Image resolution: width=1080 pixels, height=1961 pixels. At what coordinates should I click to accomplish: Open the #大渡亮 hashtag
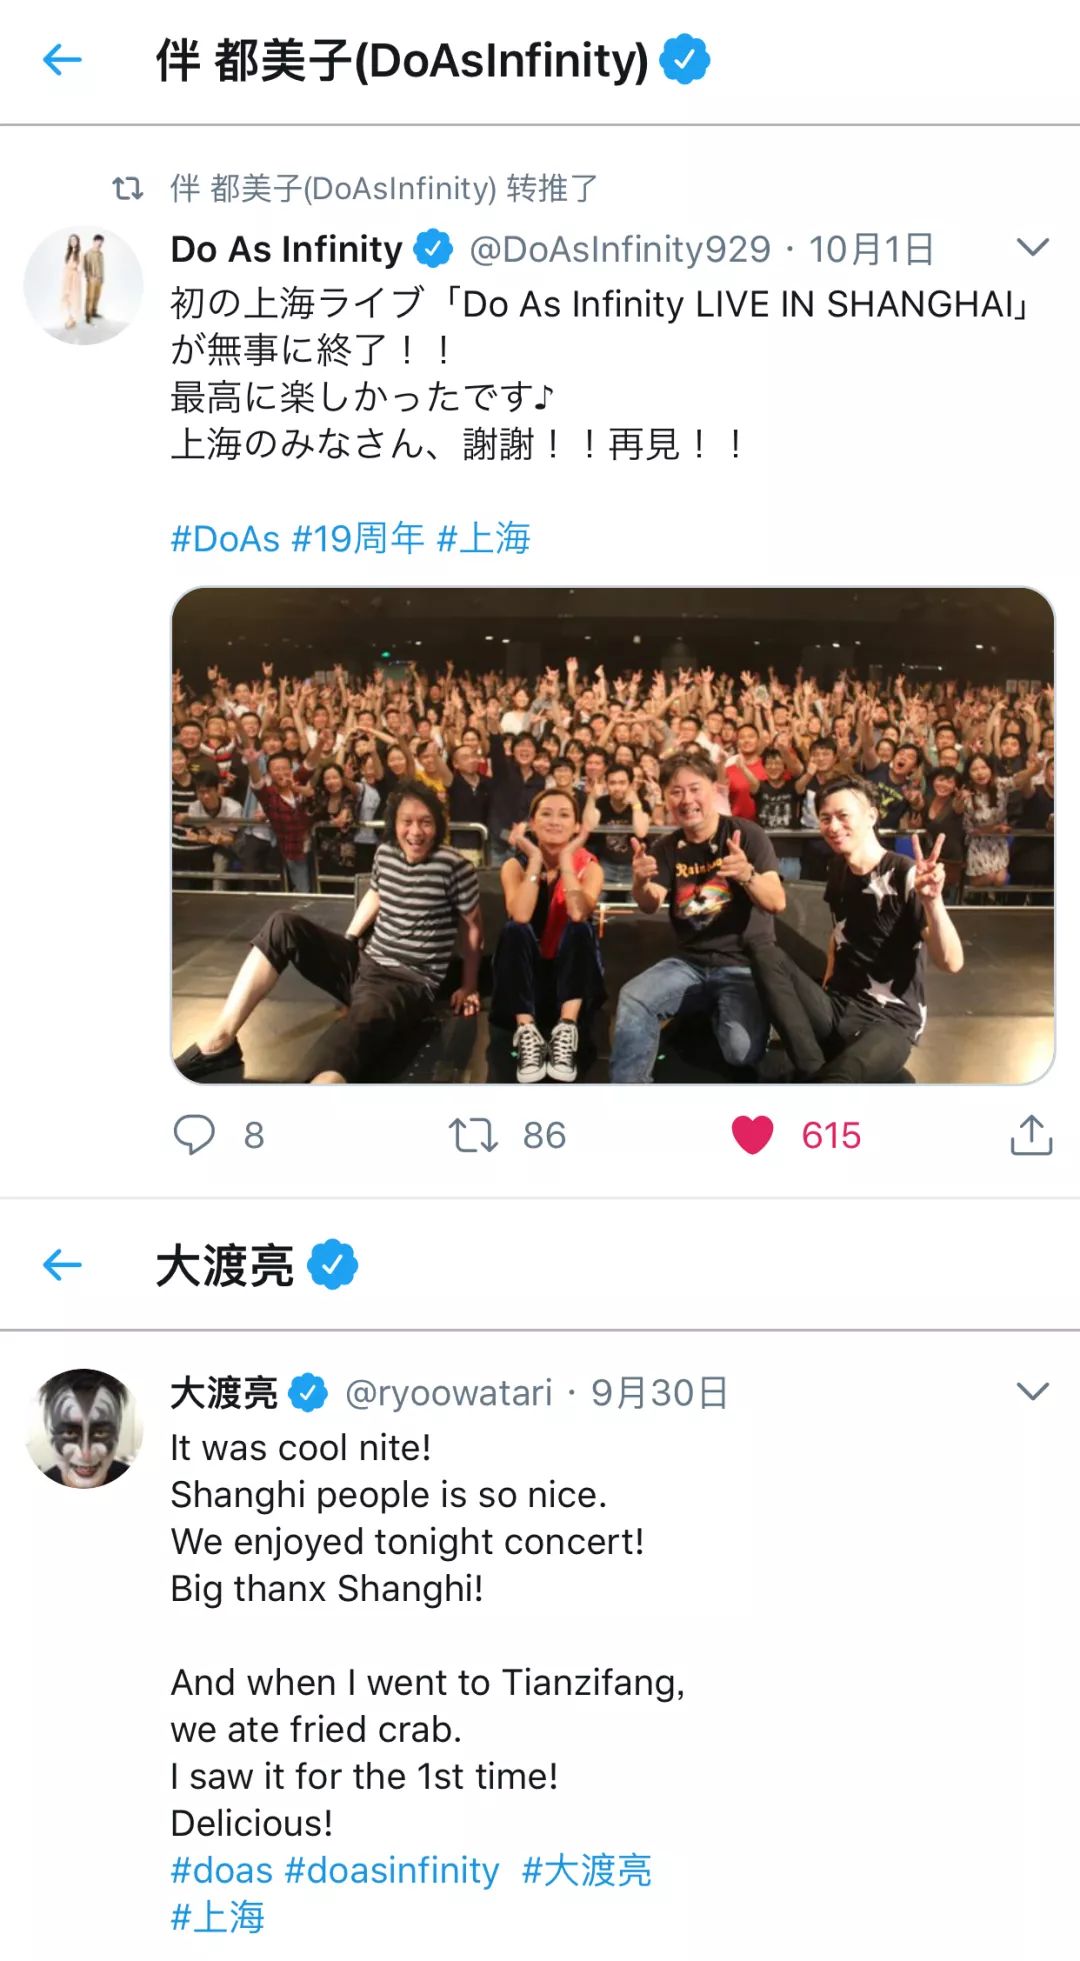(587, 1870)
